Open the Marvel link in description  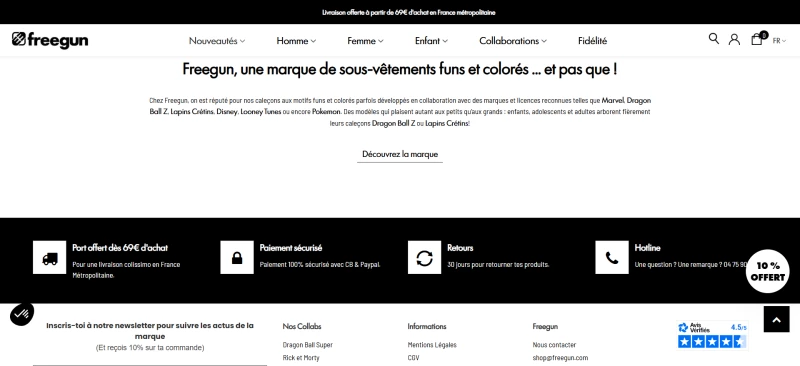(x=613, y=100)
